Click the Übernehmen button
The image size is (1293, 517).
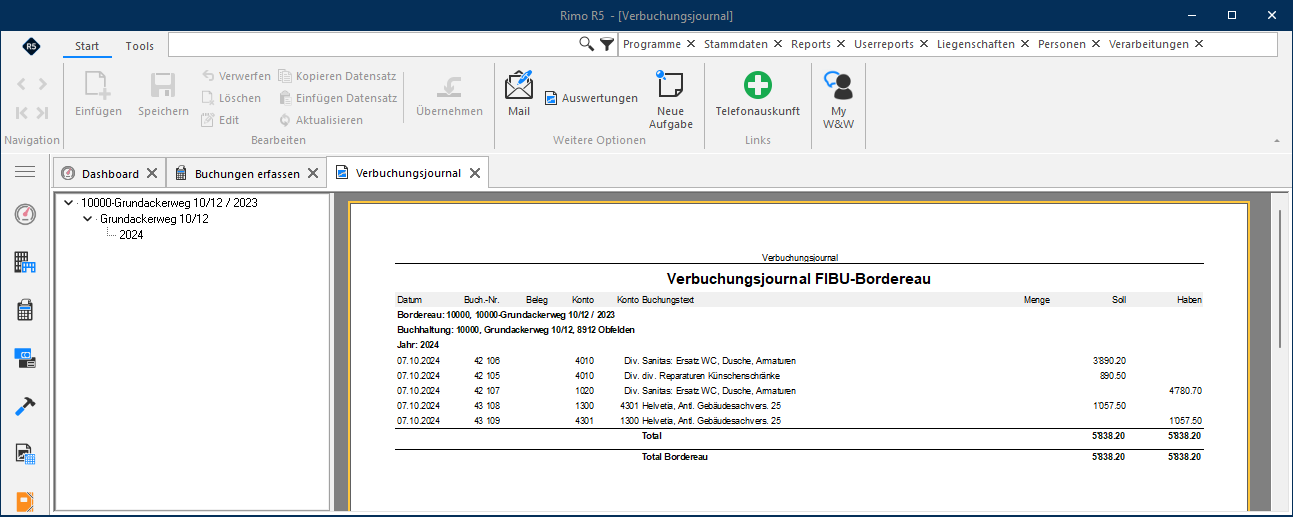[449, 95]
